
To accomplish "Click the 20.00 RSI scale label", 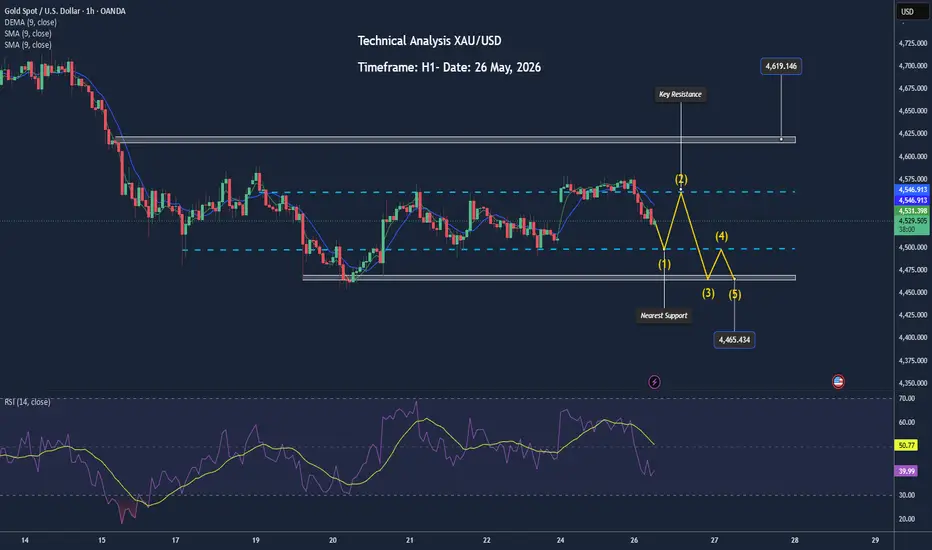I will (906, 518).
